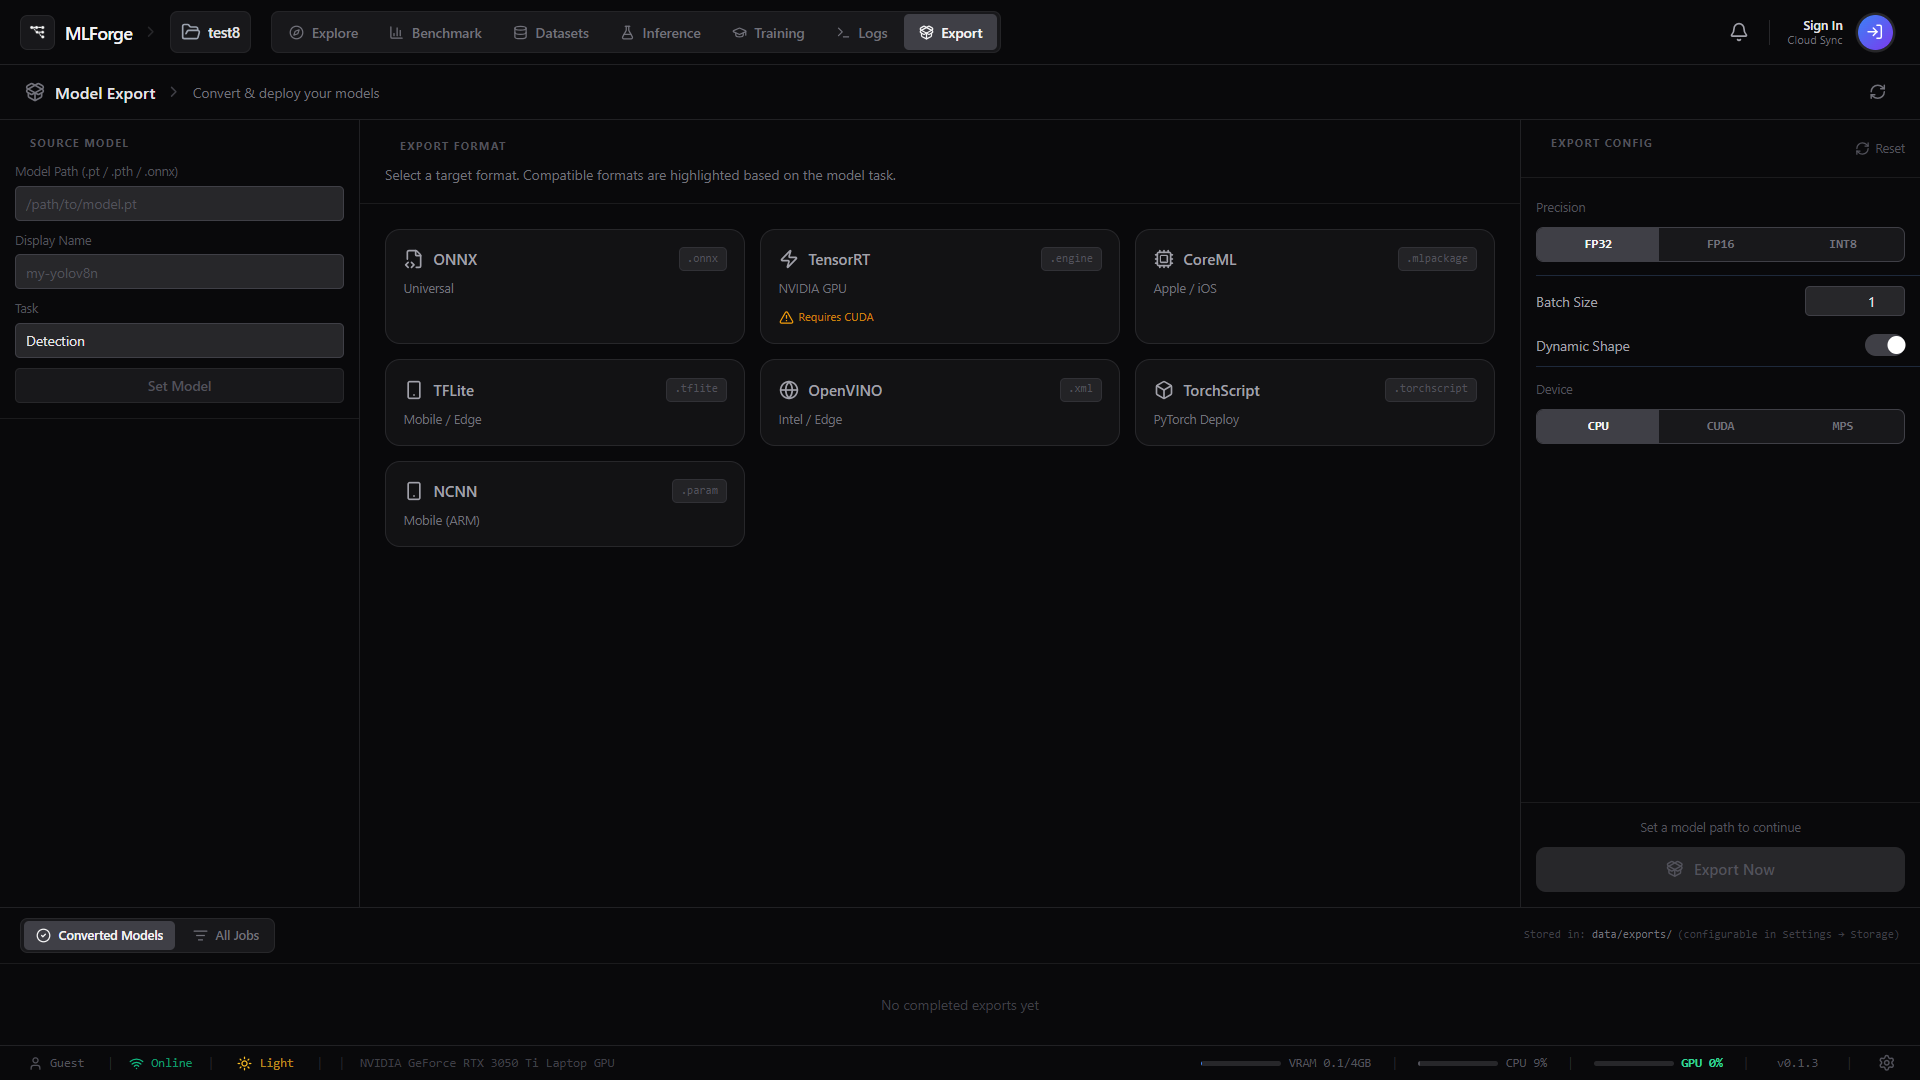
Task: Click the Sign In Cloud Sync text
Action: coord(1815,32)
